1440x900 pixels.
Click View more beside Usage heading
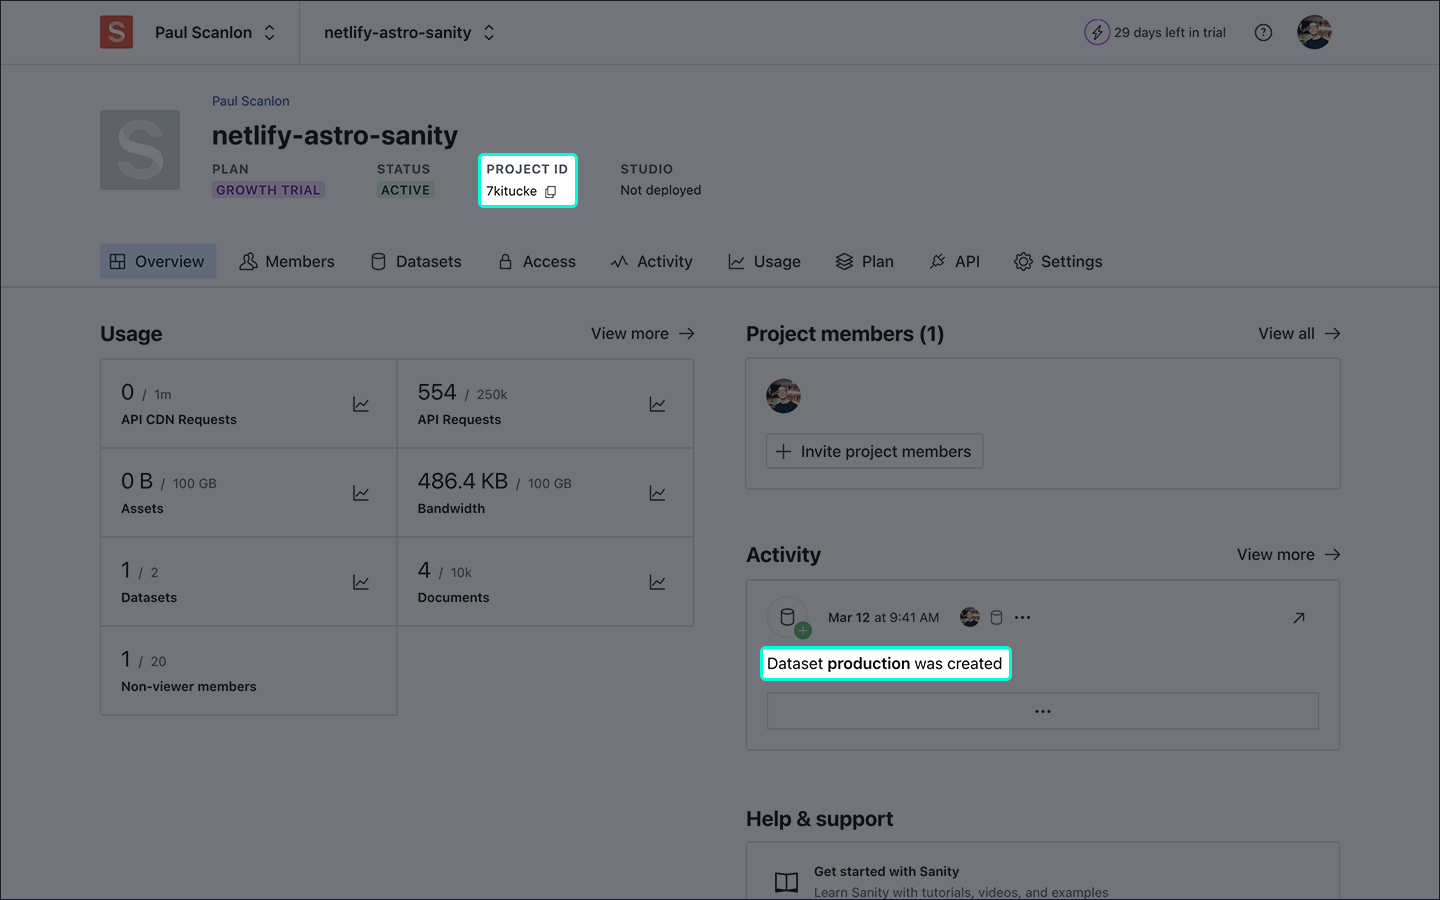pos(643,334)
